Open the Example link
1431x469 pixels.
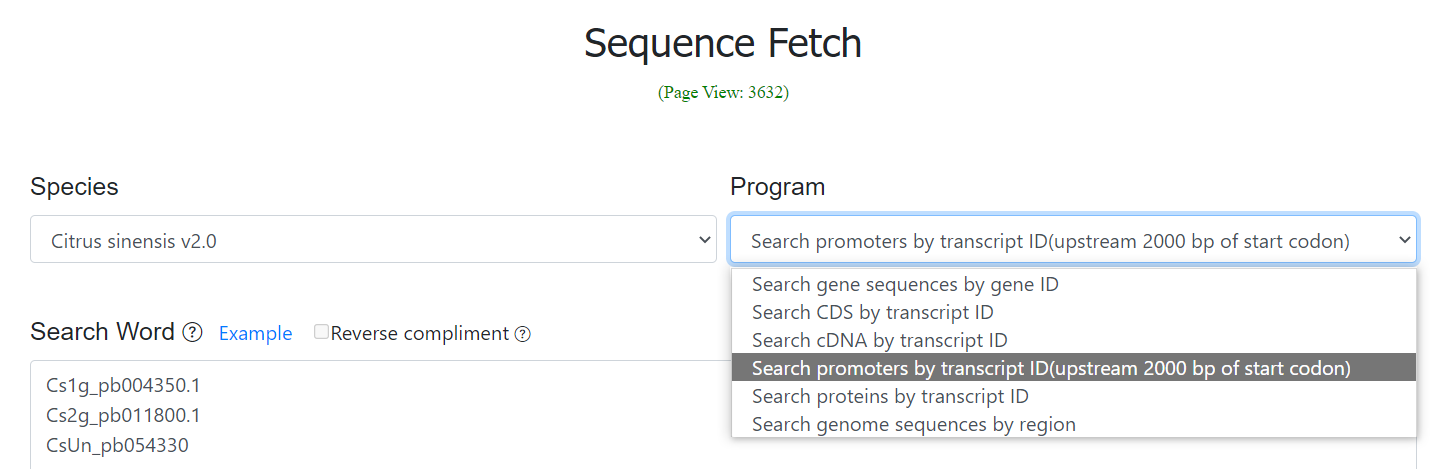pyautogui.click(x=255, y=334)
